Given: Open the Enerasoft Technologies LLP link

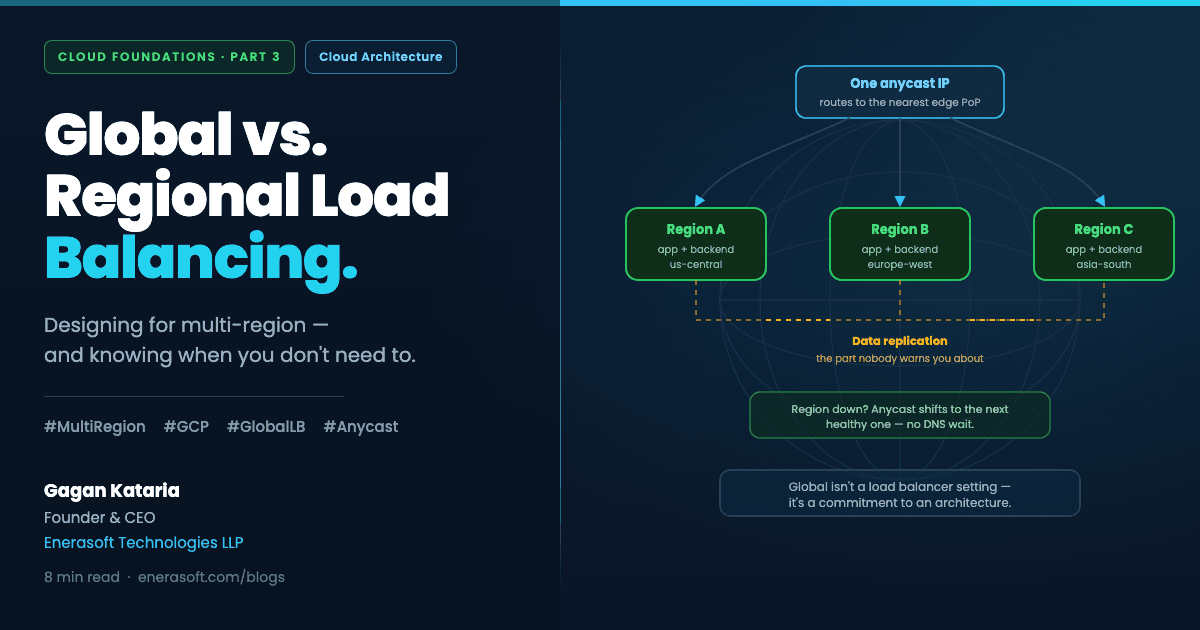Looking at the screenshot, I should [144, 543].
